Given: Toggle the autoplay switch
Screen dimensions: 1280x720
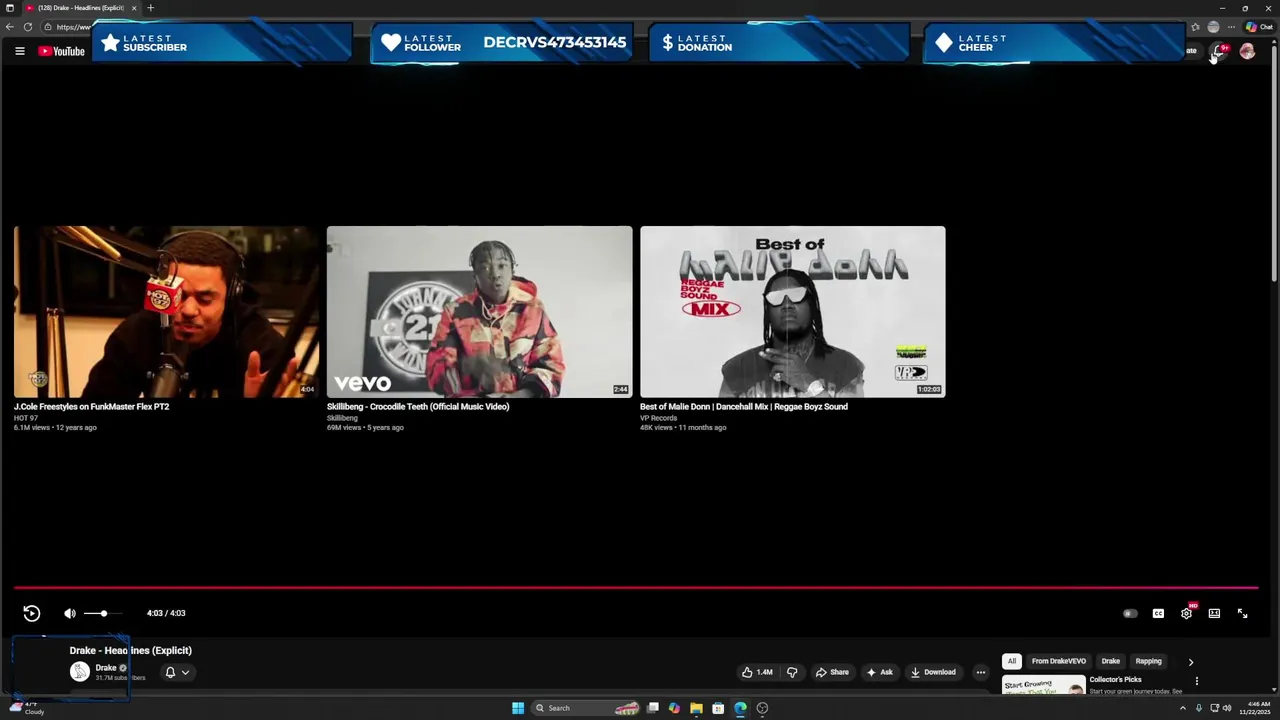Looking at the screenshot, I should [1130, 613].
